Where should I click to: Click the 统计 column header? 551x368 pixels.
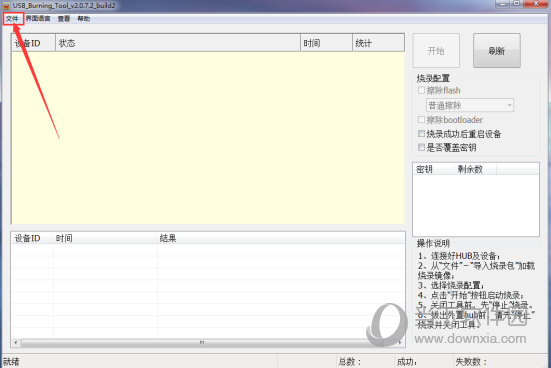[378, 43]
